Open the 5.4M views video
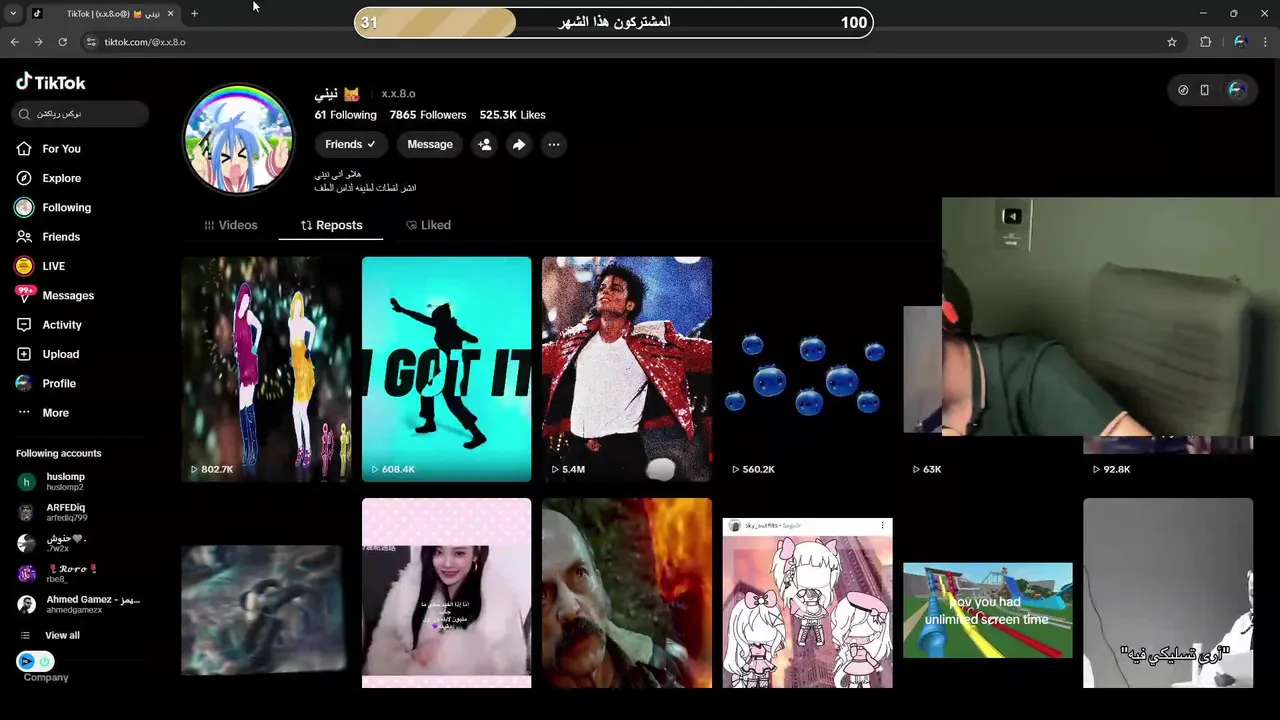The height and width of the screenshot is (720, 1280). (627, 369)
